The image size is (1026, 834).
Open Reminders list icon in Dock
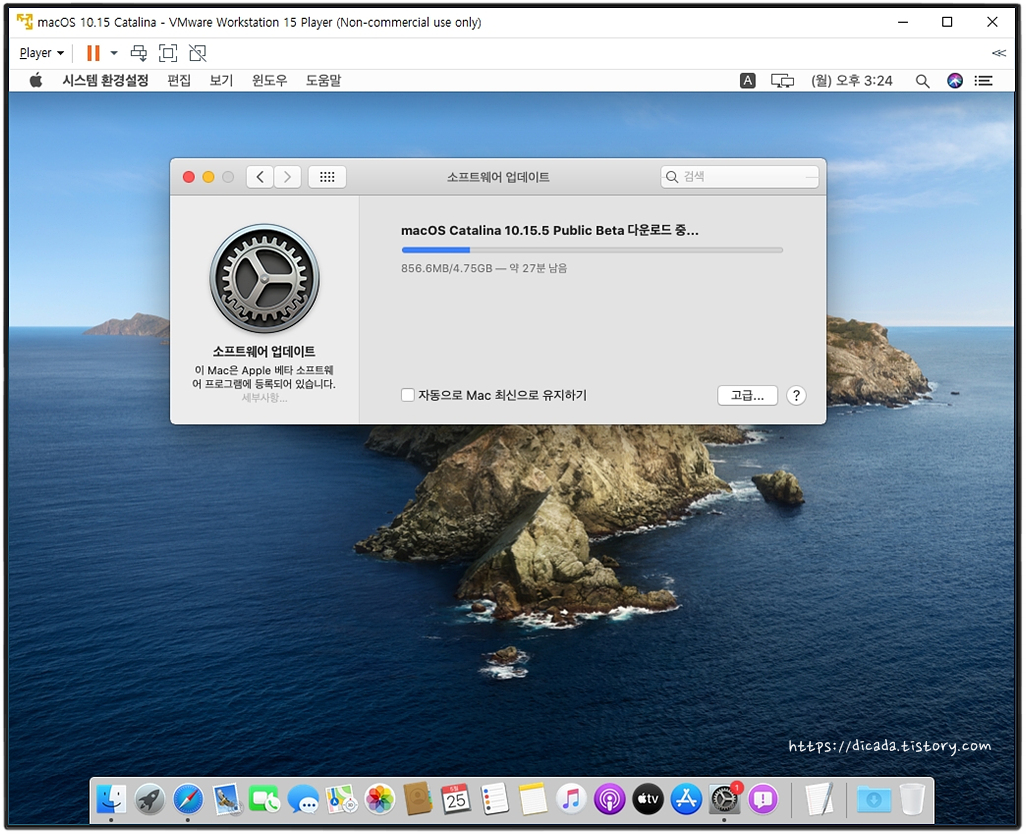click(495, 799)
